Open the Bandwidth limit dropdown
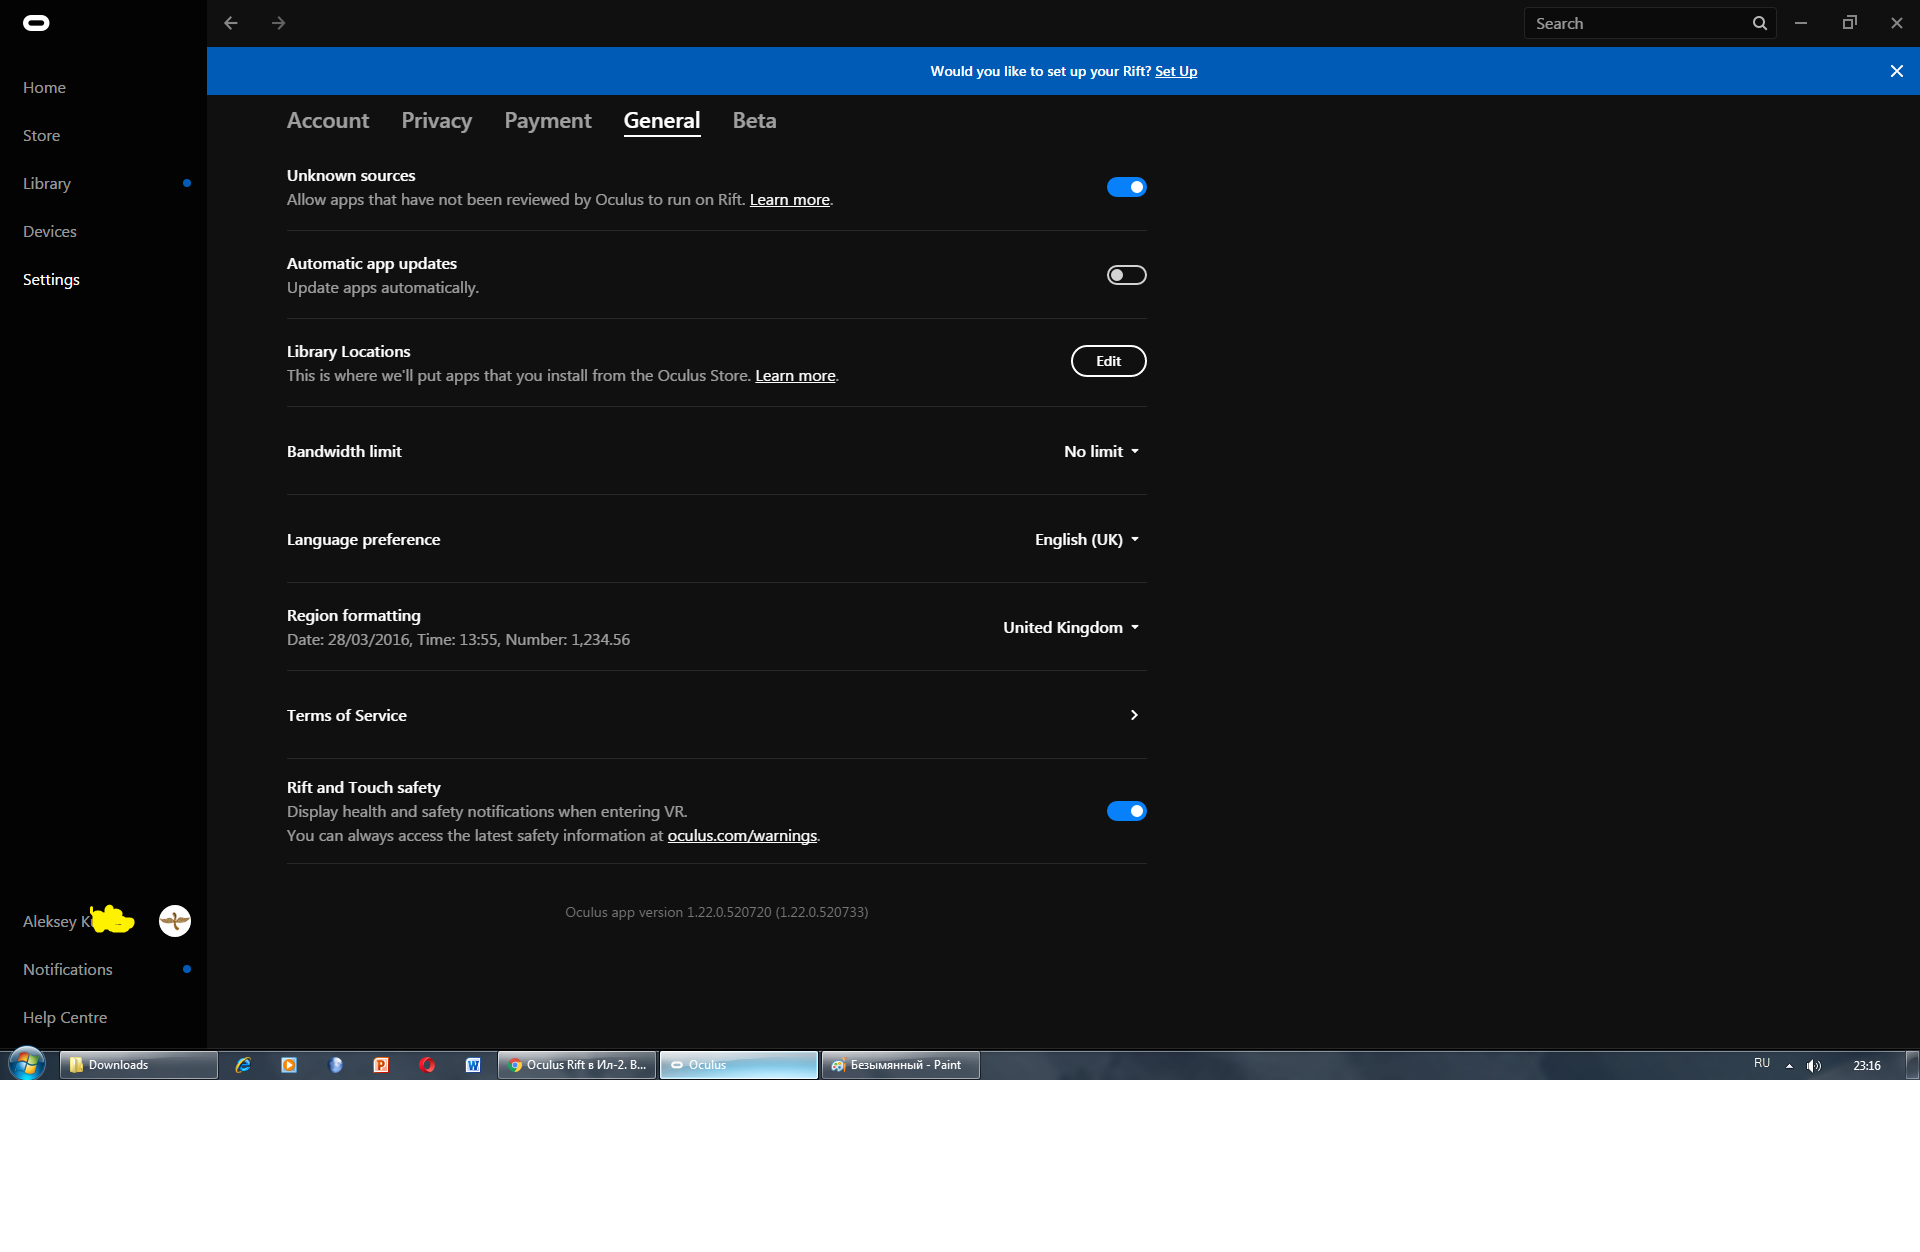Viewport: 1920px width, 1252px height. pyautogui.click(x=1101, y=452)
